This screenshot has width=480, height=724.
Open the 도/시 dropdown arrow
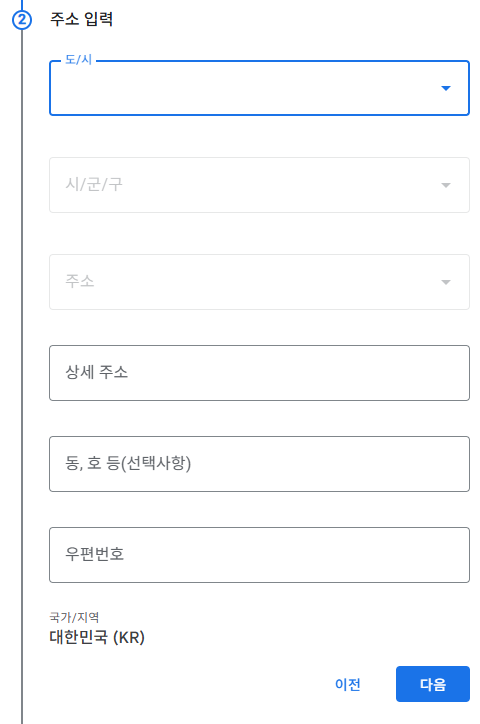tap(445, 88)
